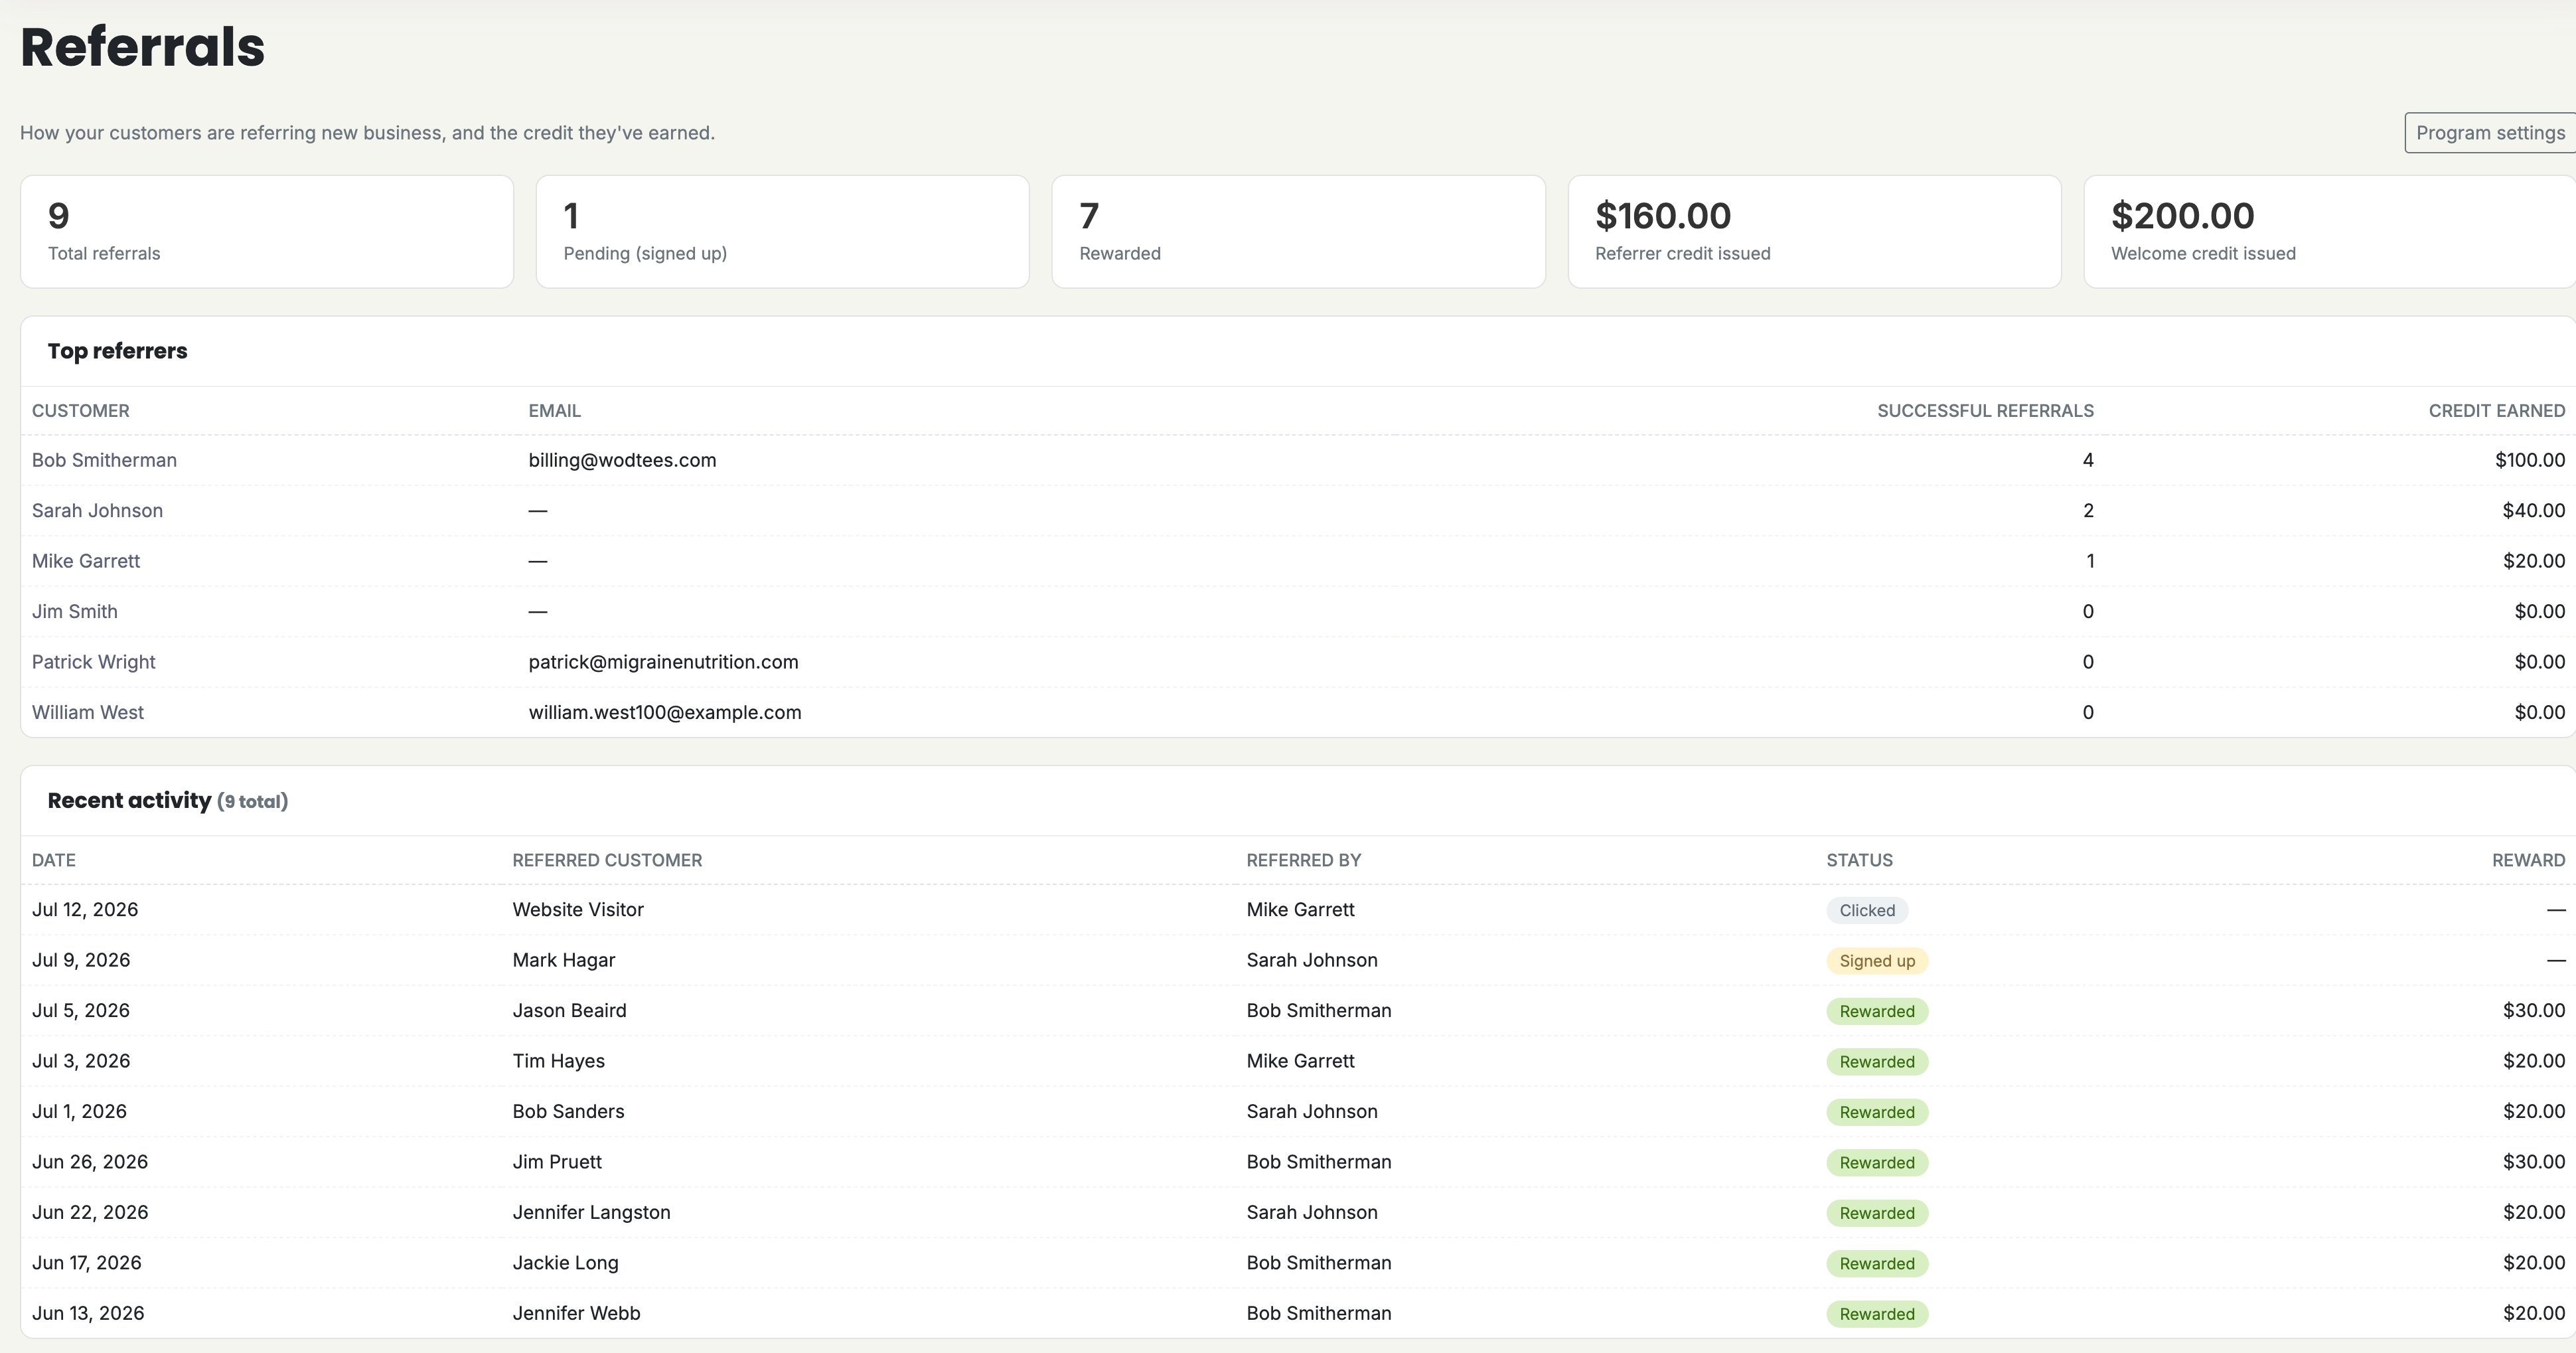Click the Jason Beaird referred customer
The image size is (2576, 1353).
pos(569,1011)
